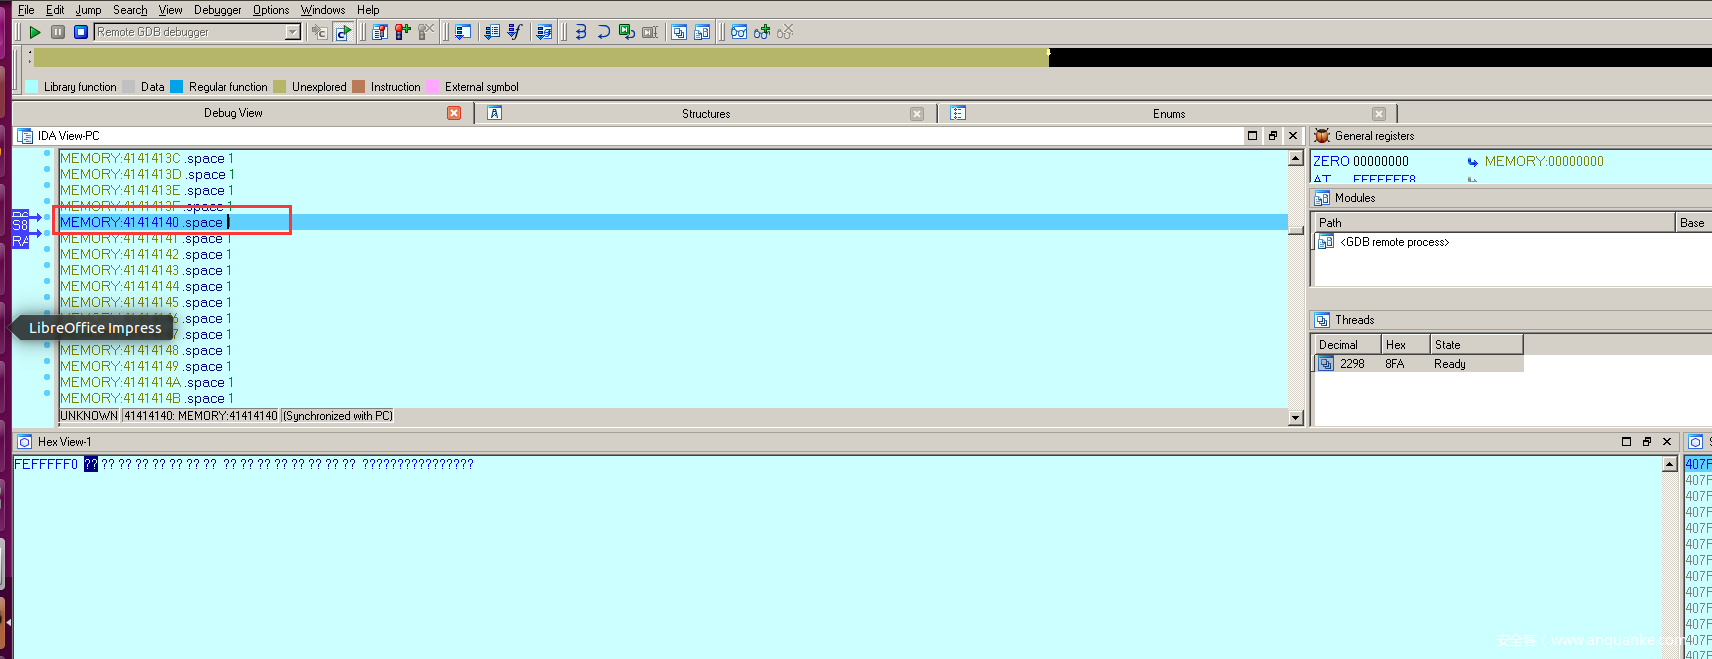Terminate the process with the blue stop icon
The height and width of the screenshot is (659, 1712).
pyautogui.click(x=81, y=32)
